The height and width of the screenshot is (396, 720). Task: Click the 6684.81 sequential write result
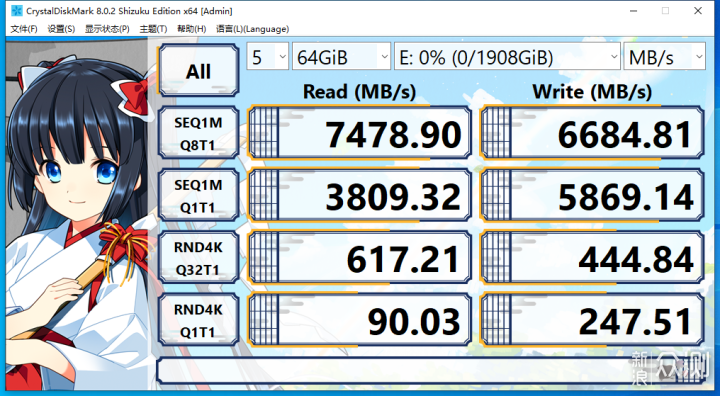pos(592,133)
